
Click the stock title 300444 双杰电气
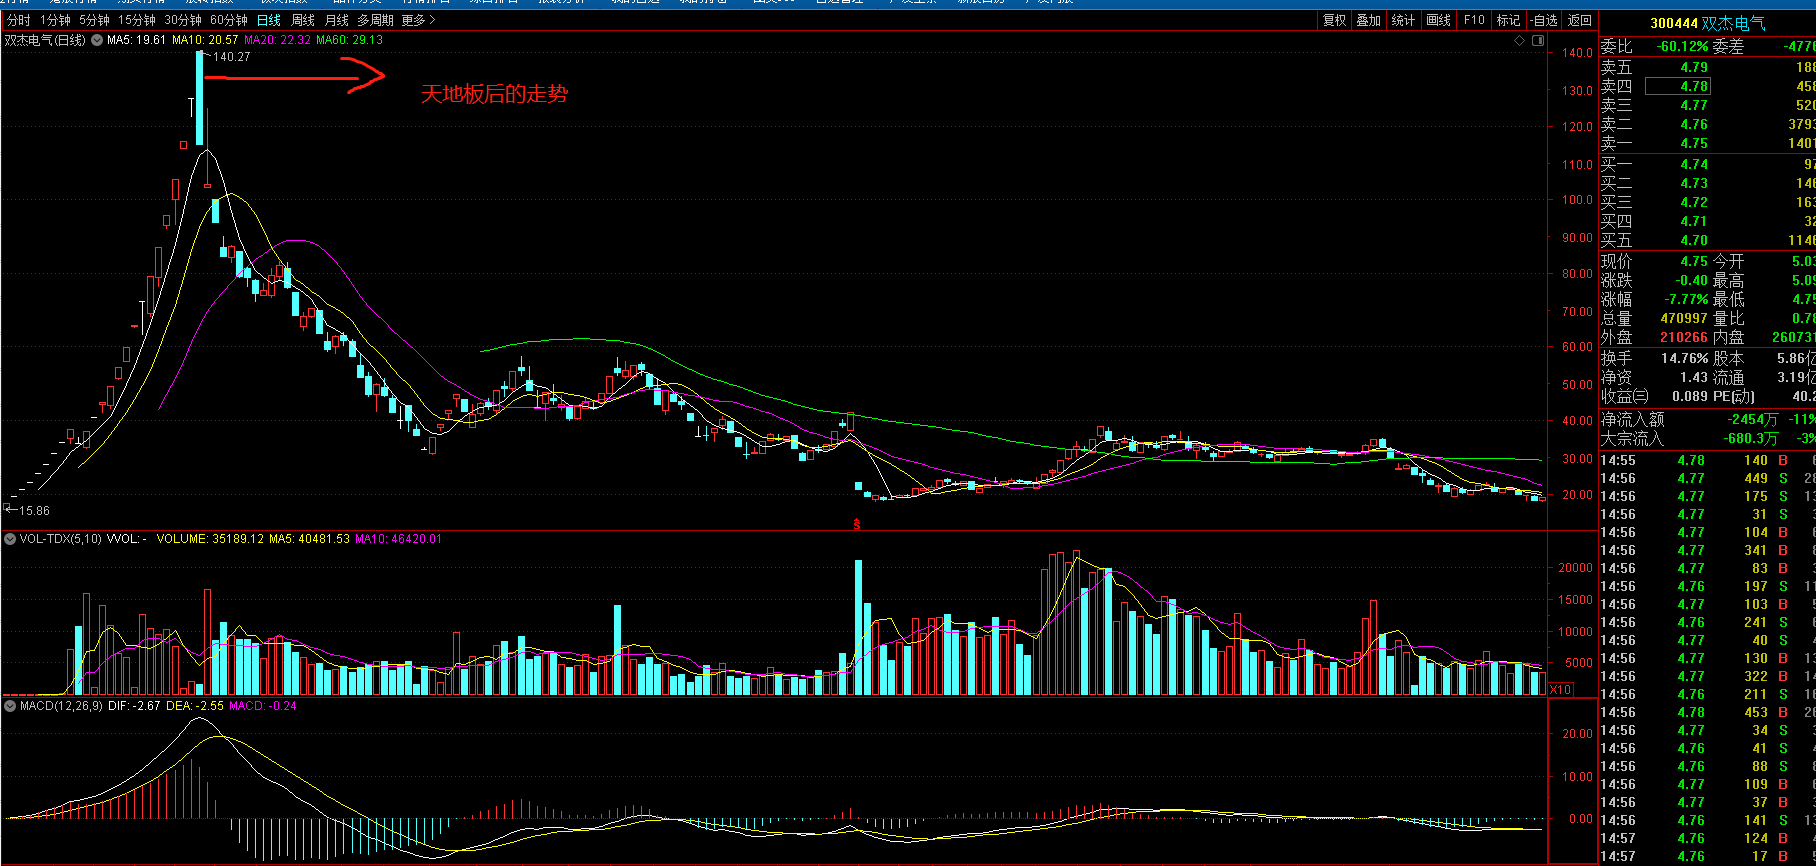click(x=1707, y=23)
